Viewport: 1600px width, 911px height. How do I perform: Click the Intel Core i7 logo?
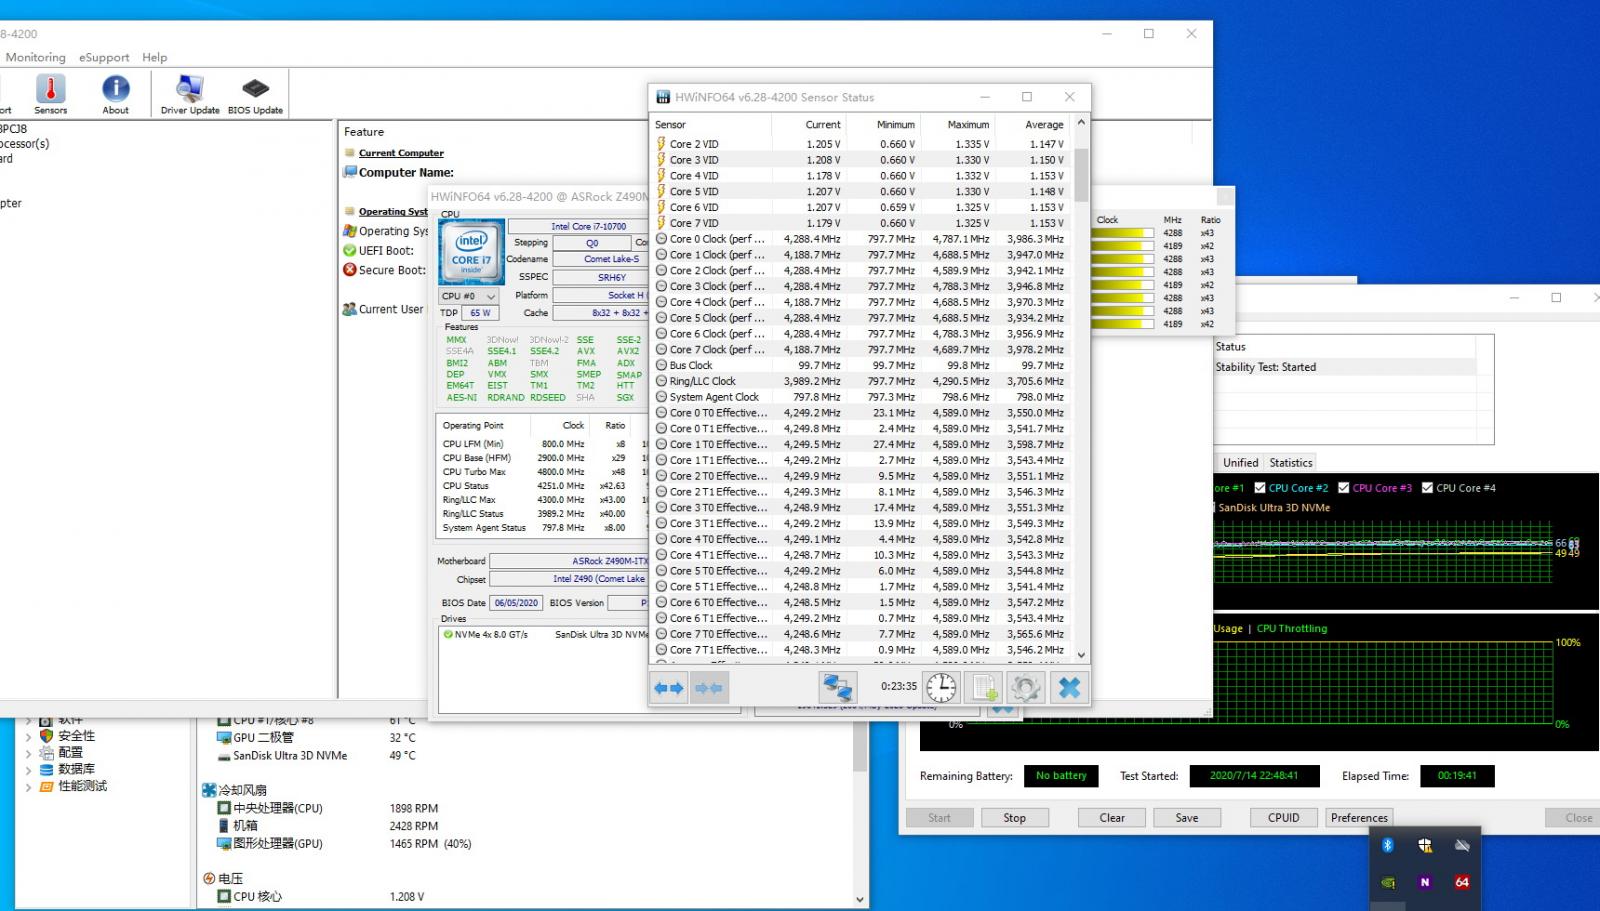(471, 252)
